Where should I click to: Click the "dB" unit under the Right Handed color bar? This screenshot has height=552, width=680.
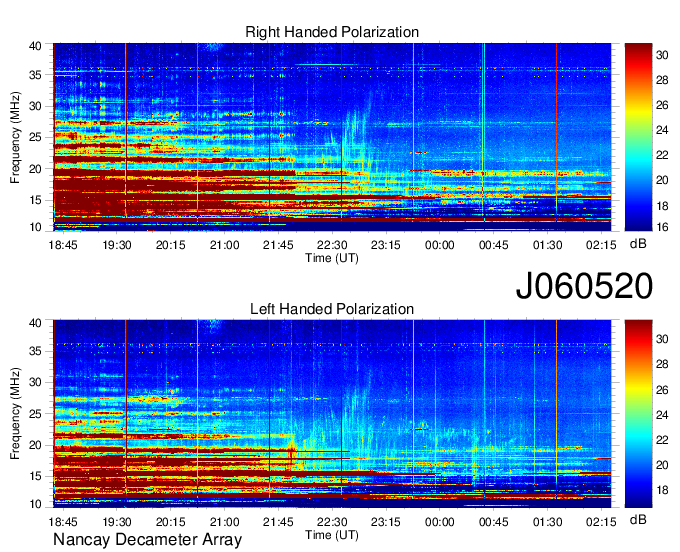pos(638,244)
